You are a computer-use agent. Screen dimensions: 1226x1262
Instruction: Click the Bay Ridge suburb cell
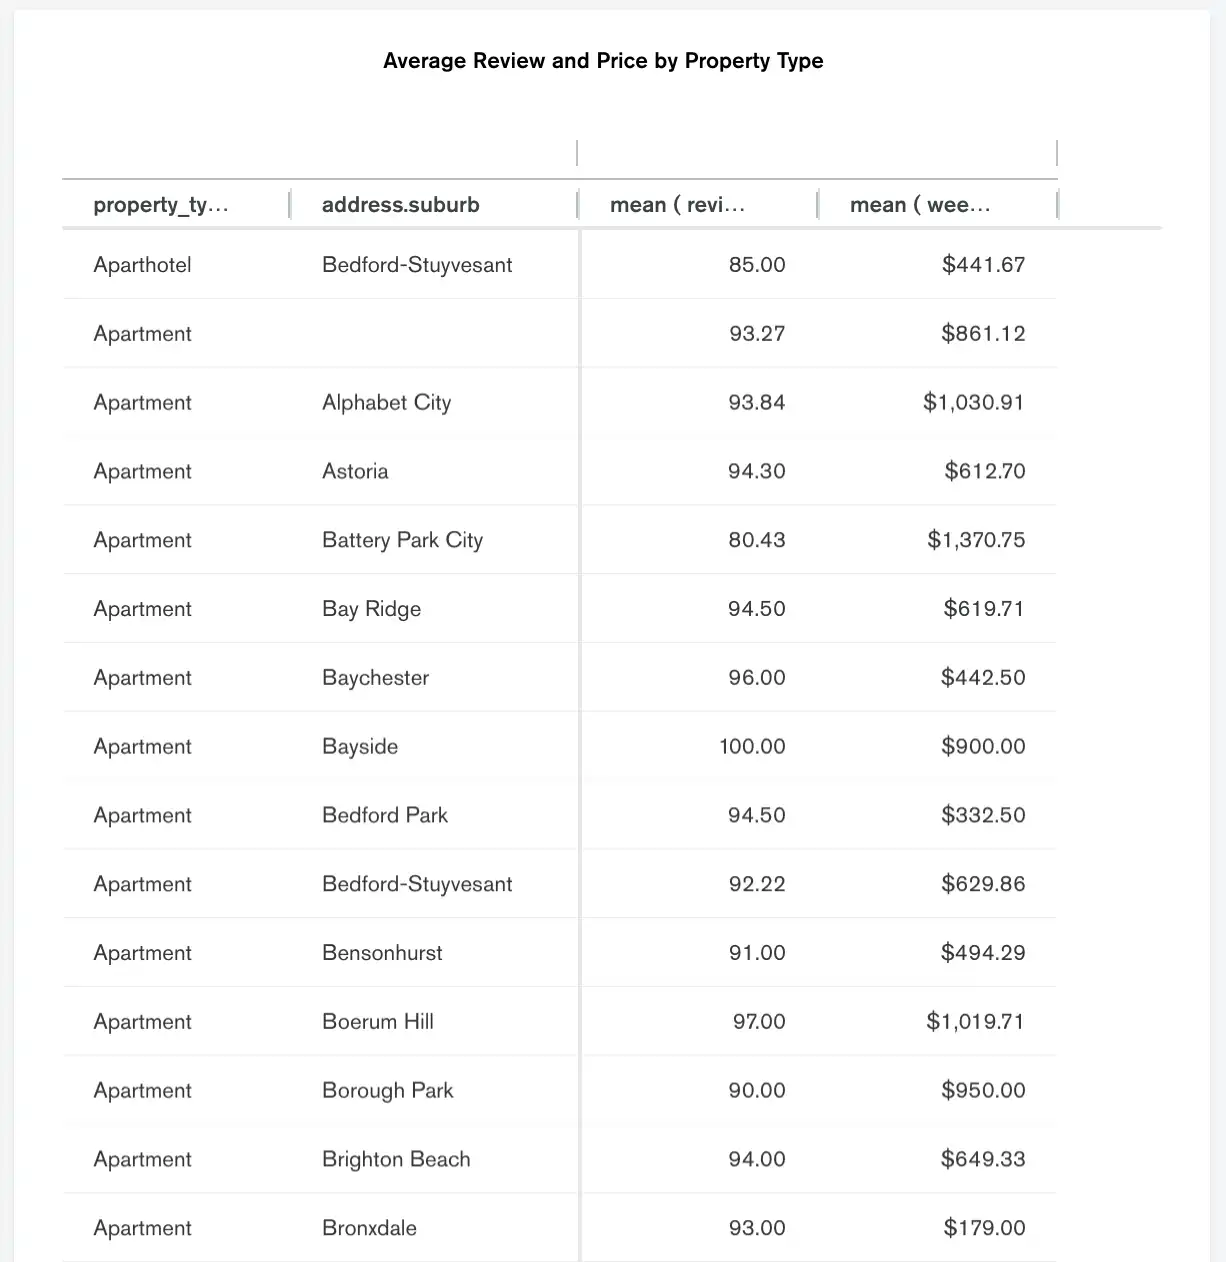point(371,609)
